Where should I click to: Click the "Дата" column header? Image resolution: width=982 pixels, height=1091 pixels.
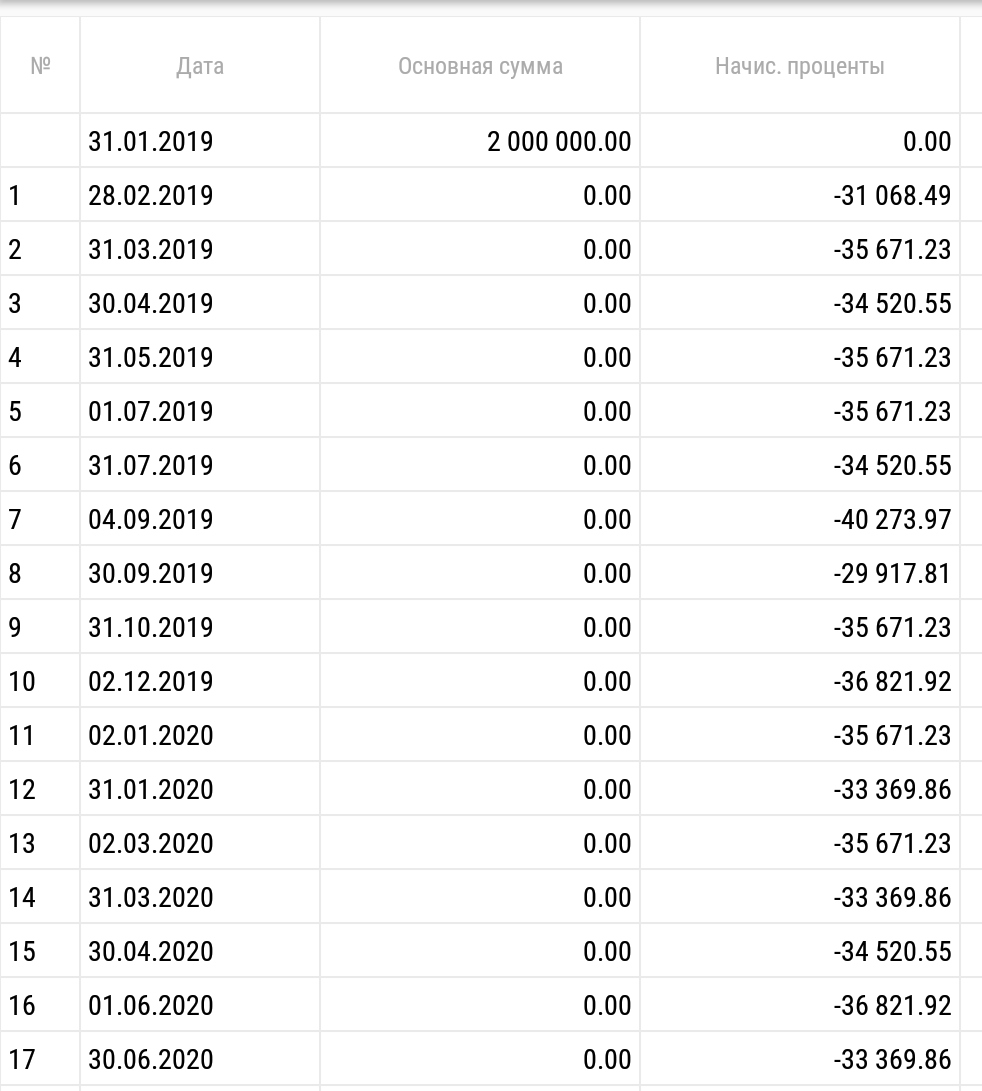coord(200,67)
